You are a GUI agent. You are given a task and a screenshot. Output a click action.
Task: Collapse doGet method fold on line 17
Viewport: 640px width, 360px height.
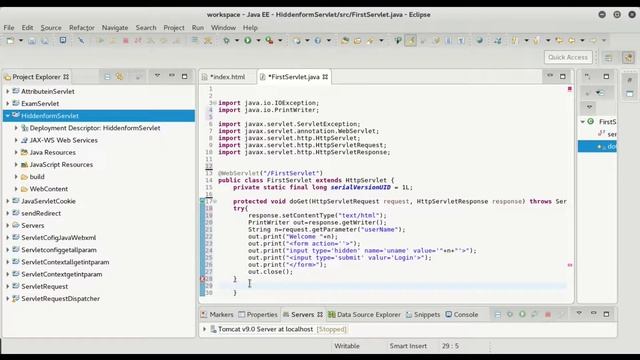tap(216, 201)
